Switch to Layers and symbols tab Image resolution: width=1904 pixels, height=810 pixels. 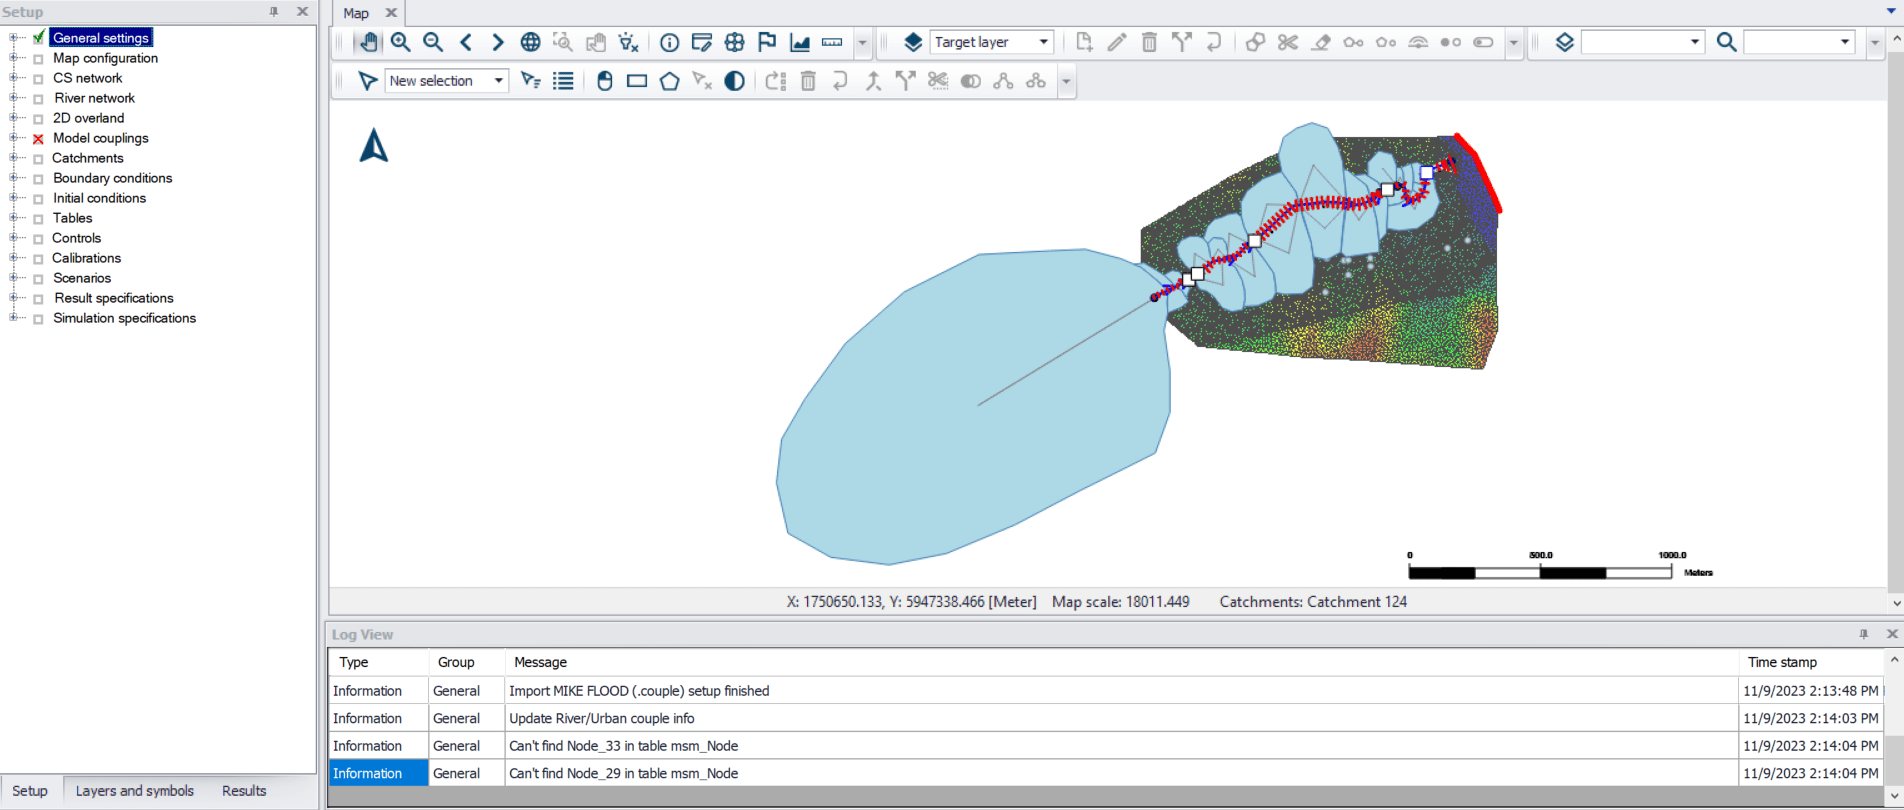tap(135, 791)
